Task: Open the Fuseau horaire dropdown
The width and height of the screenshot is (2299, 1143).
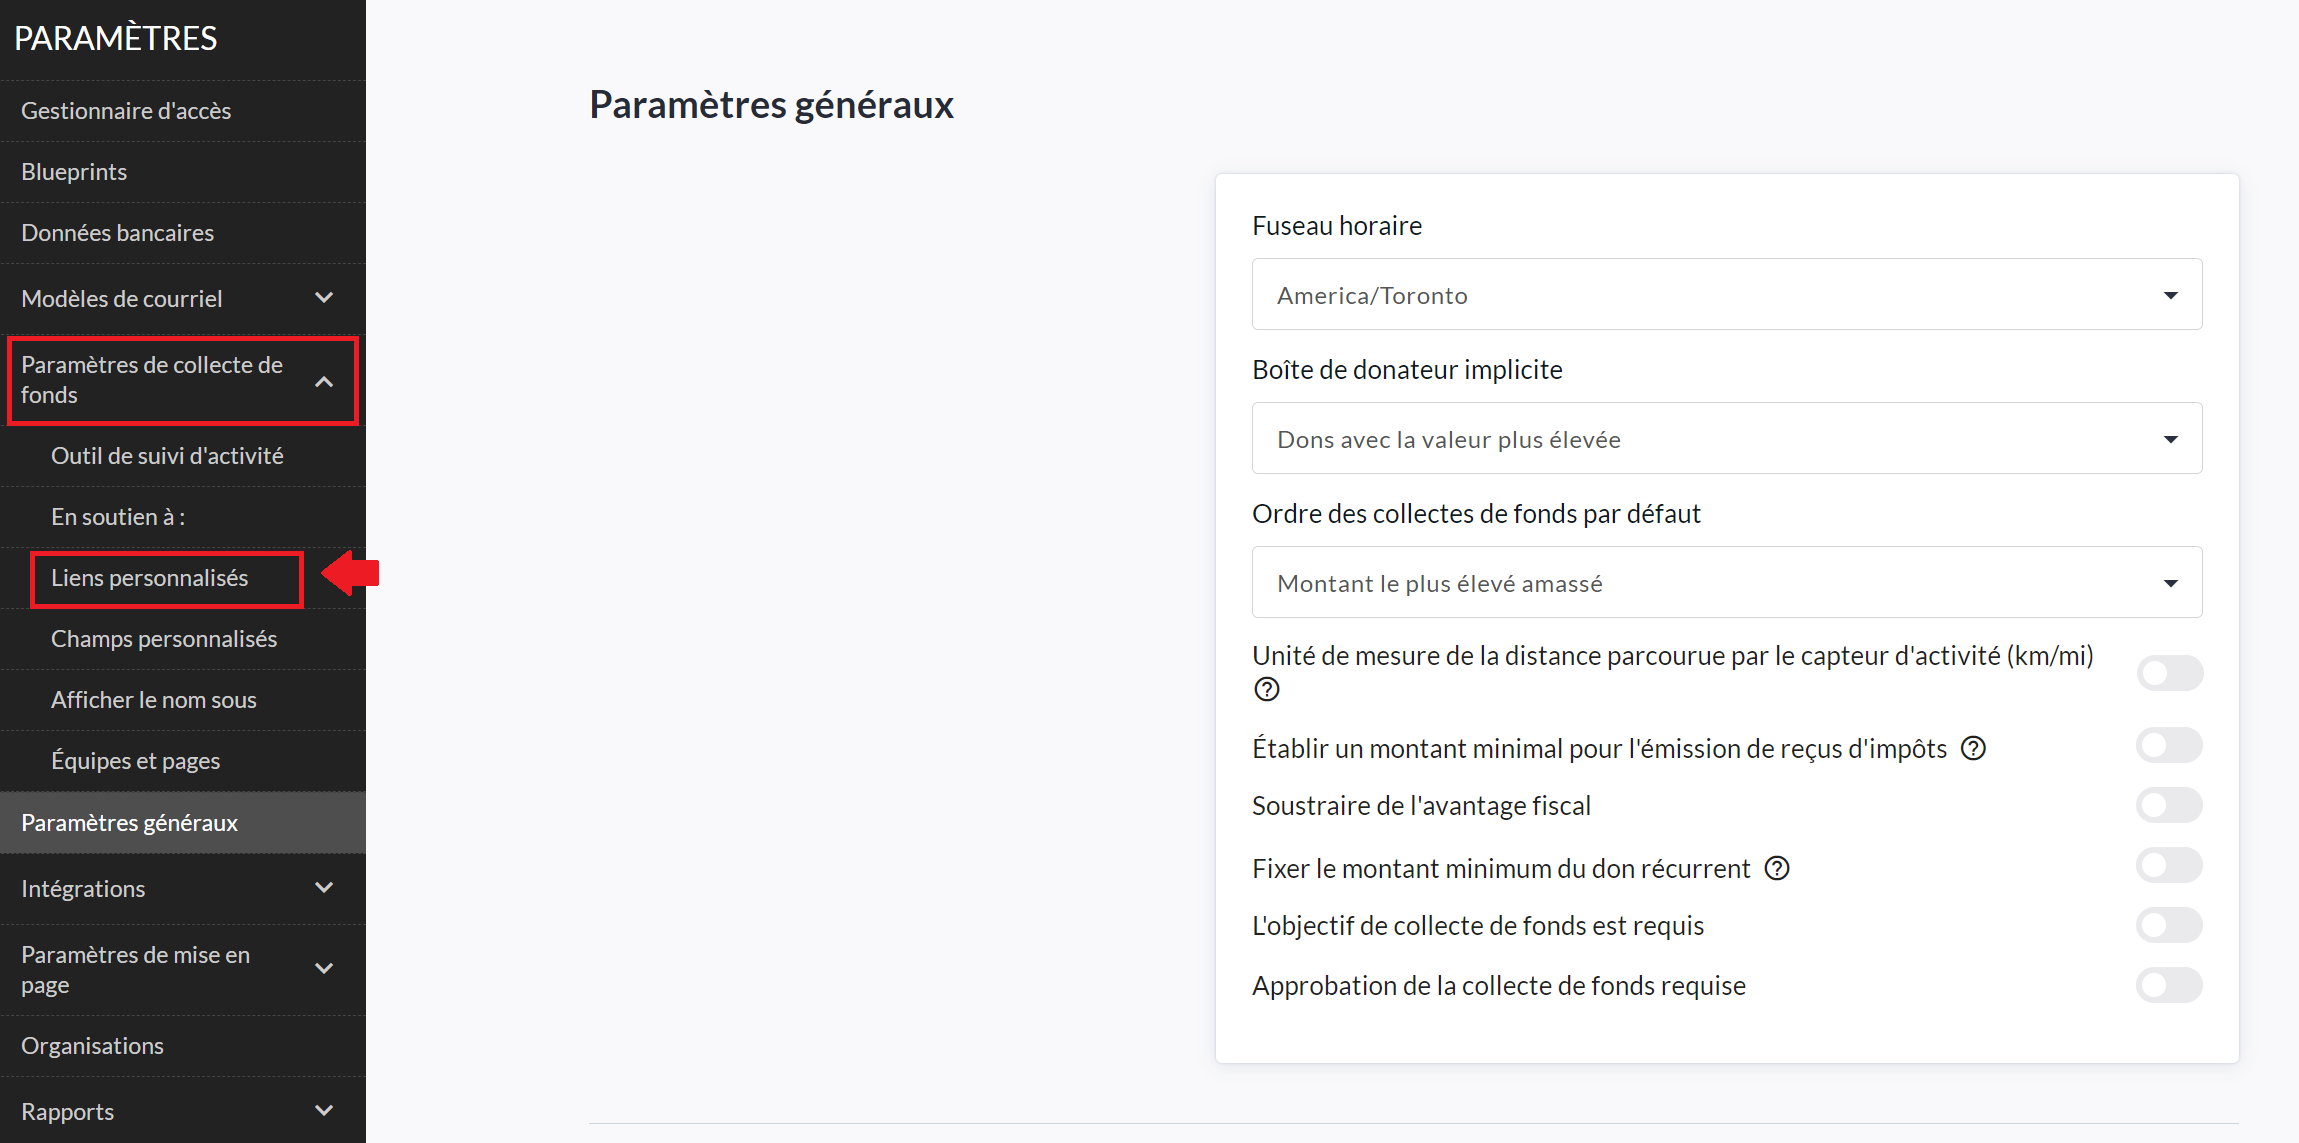Action: click(x=1726, y=295)
